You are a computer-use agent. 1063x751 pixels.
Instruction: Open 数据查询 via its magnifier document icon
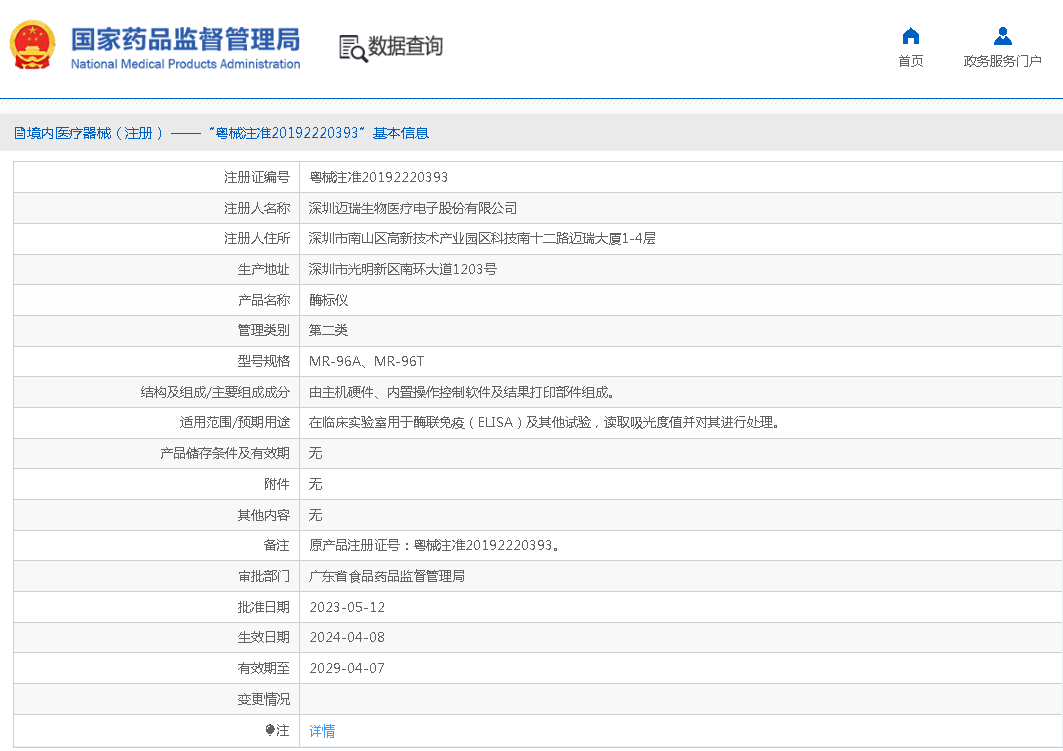[x=352, y=46]
